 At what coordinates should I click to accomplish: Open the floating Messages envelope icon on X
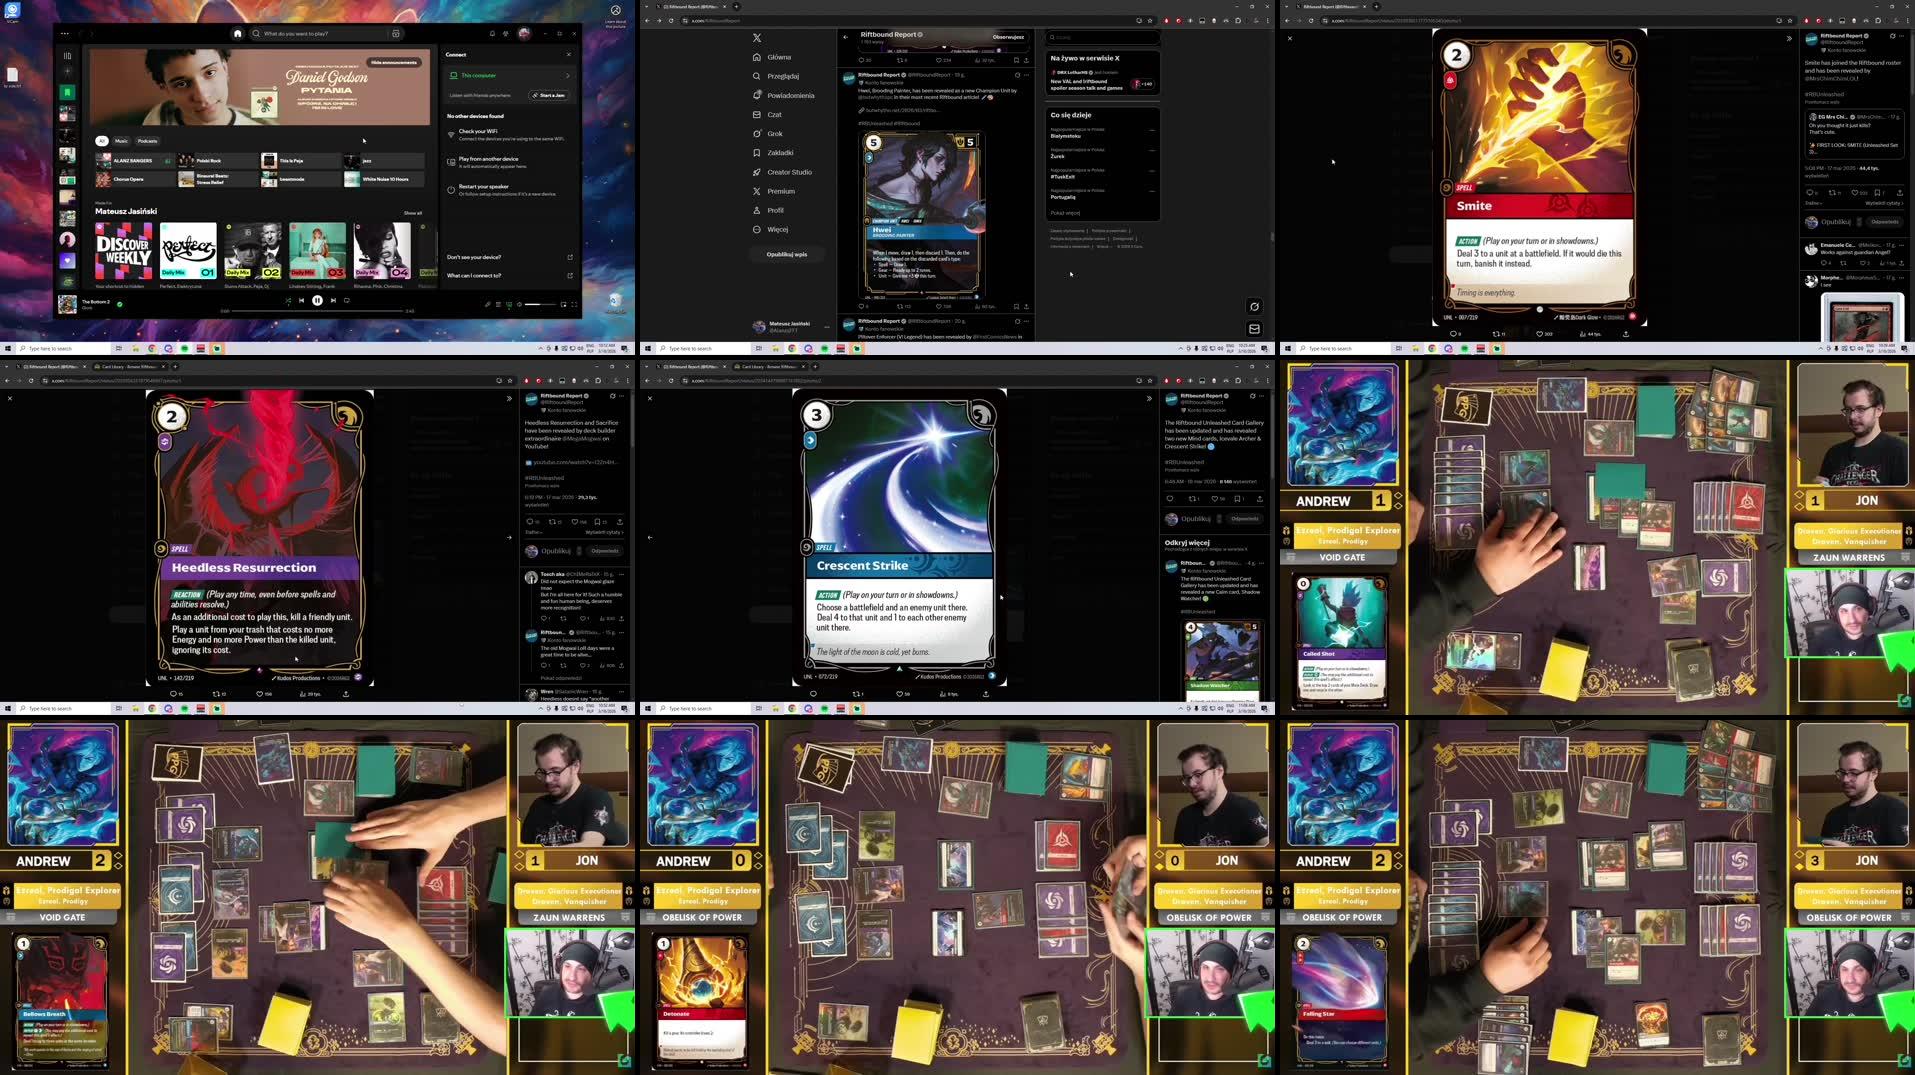pyautogui.click(x=1254, y=328)
